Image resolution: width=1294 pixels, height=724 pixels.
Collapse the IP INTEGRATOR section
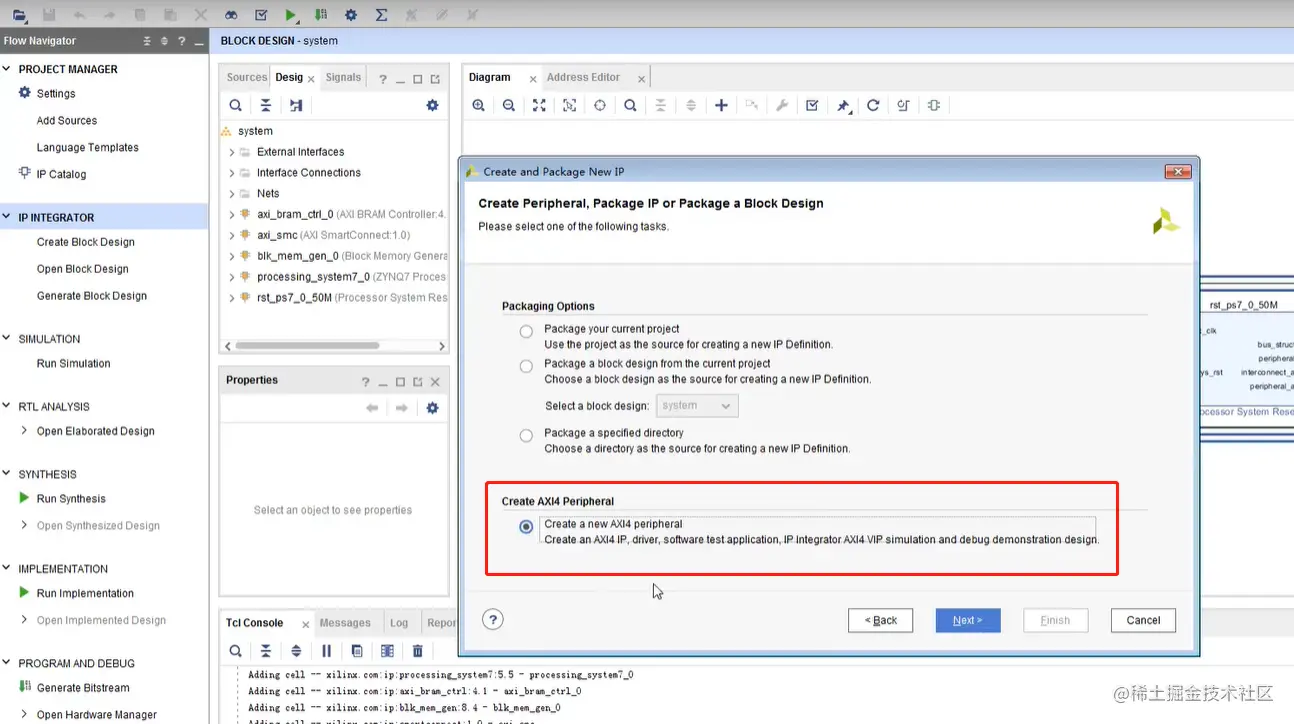(7, 217)
